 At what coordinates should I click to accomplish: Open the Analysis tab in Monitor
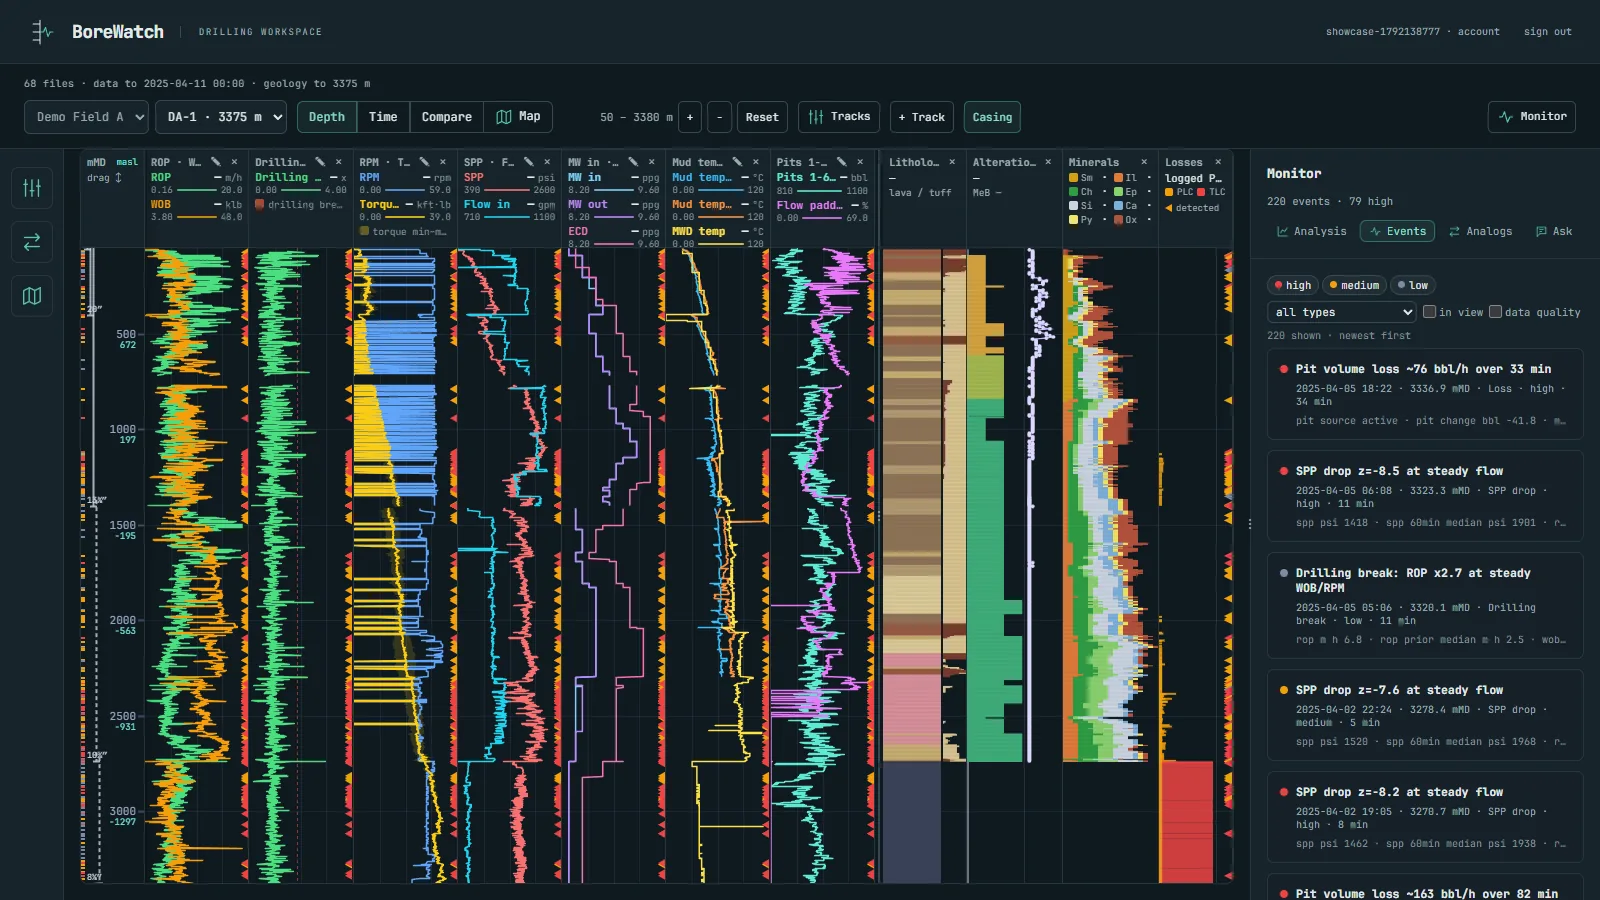pyautogui.click(x=1311, y=231)
